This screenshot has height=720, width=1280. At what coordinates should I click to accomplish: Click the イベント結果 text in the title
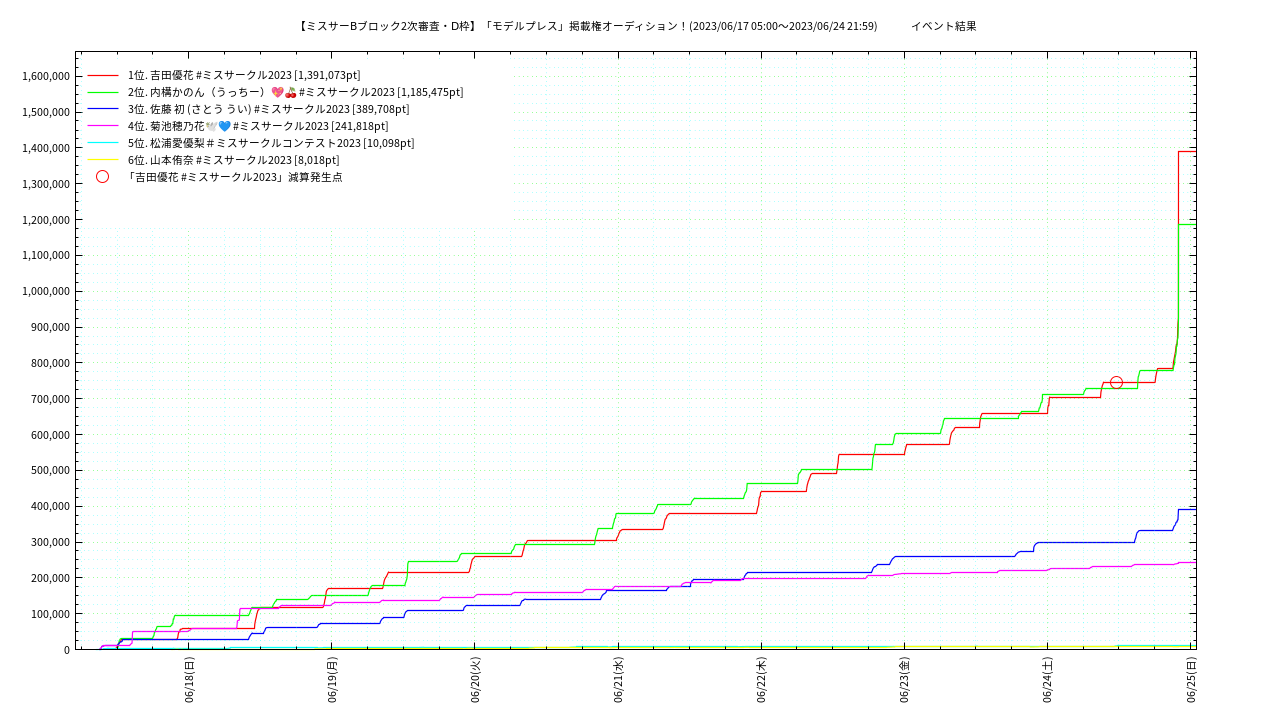pyautogui.click(x=943, y=26)
